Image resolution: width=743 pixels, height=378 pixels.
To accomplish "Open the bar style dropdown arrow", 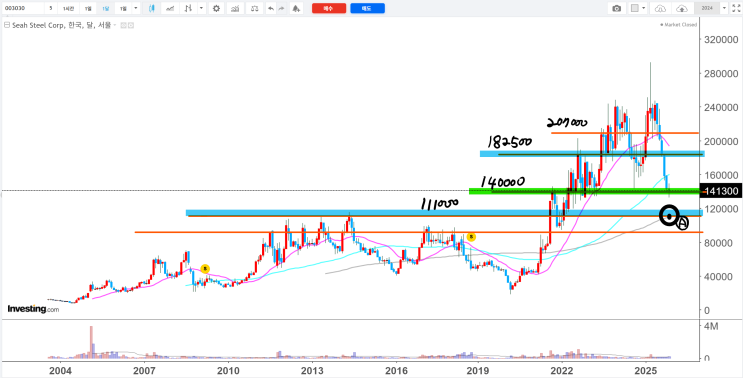I will [x=202, y=8].
